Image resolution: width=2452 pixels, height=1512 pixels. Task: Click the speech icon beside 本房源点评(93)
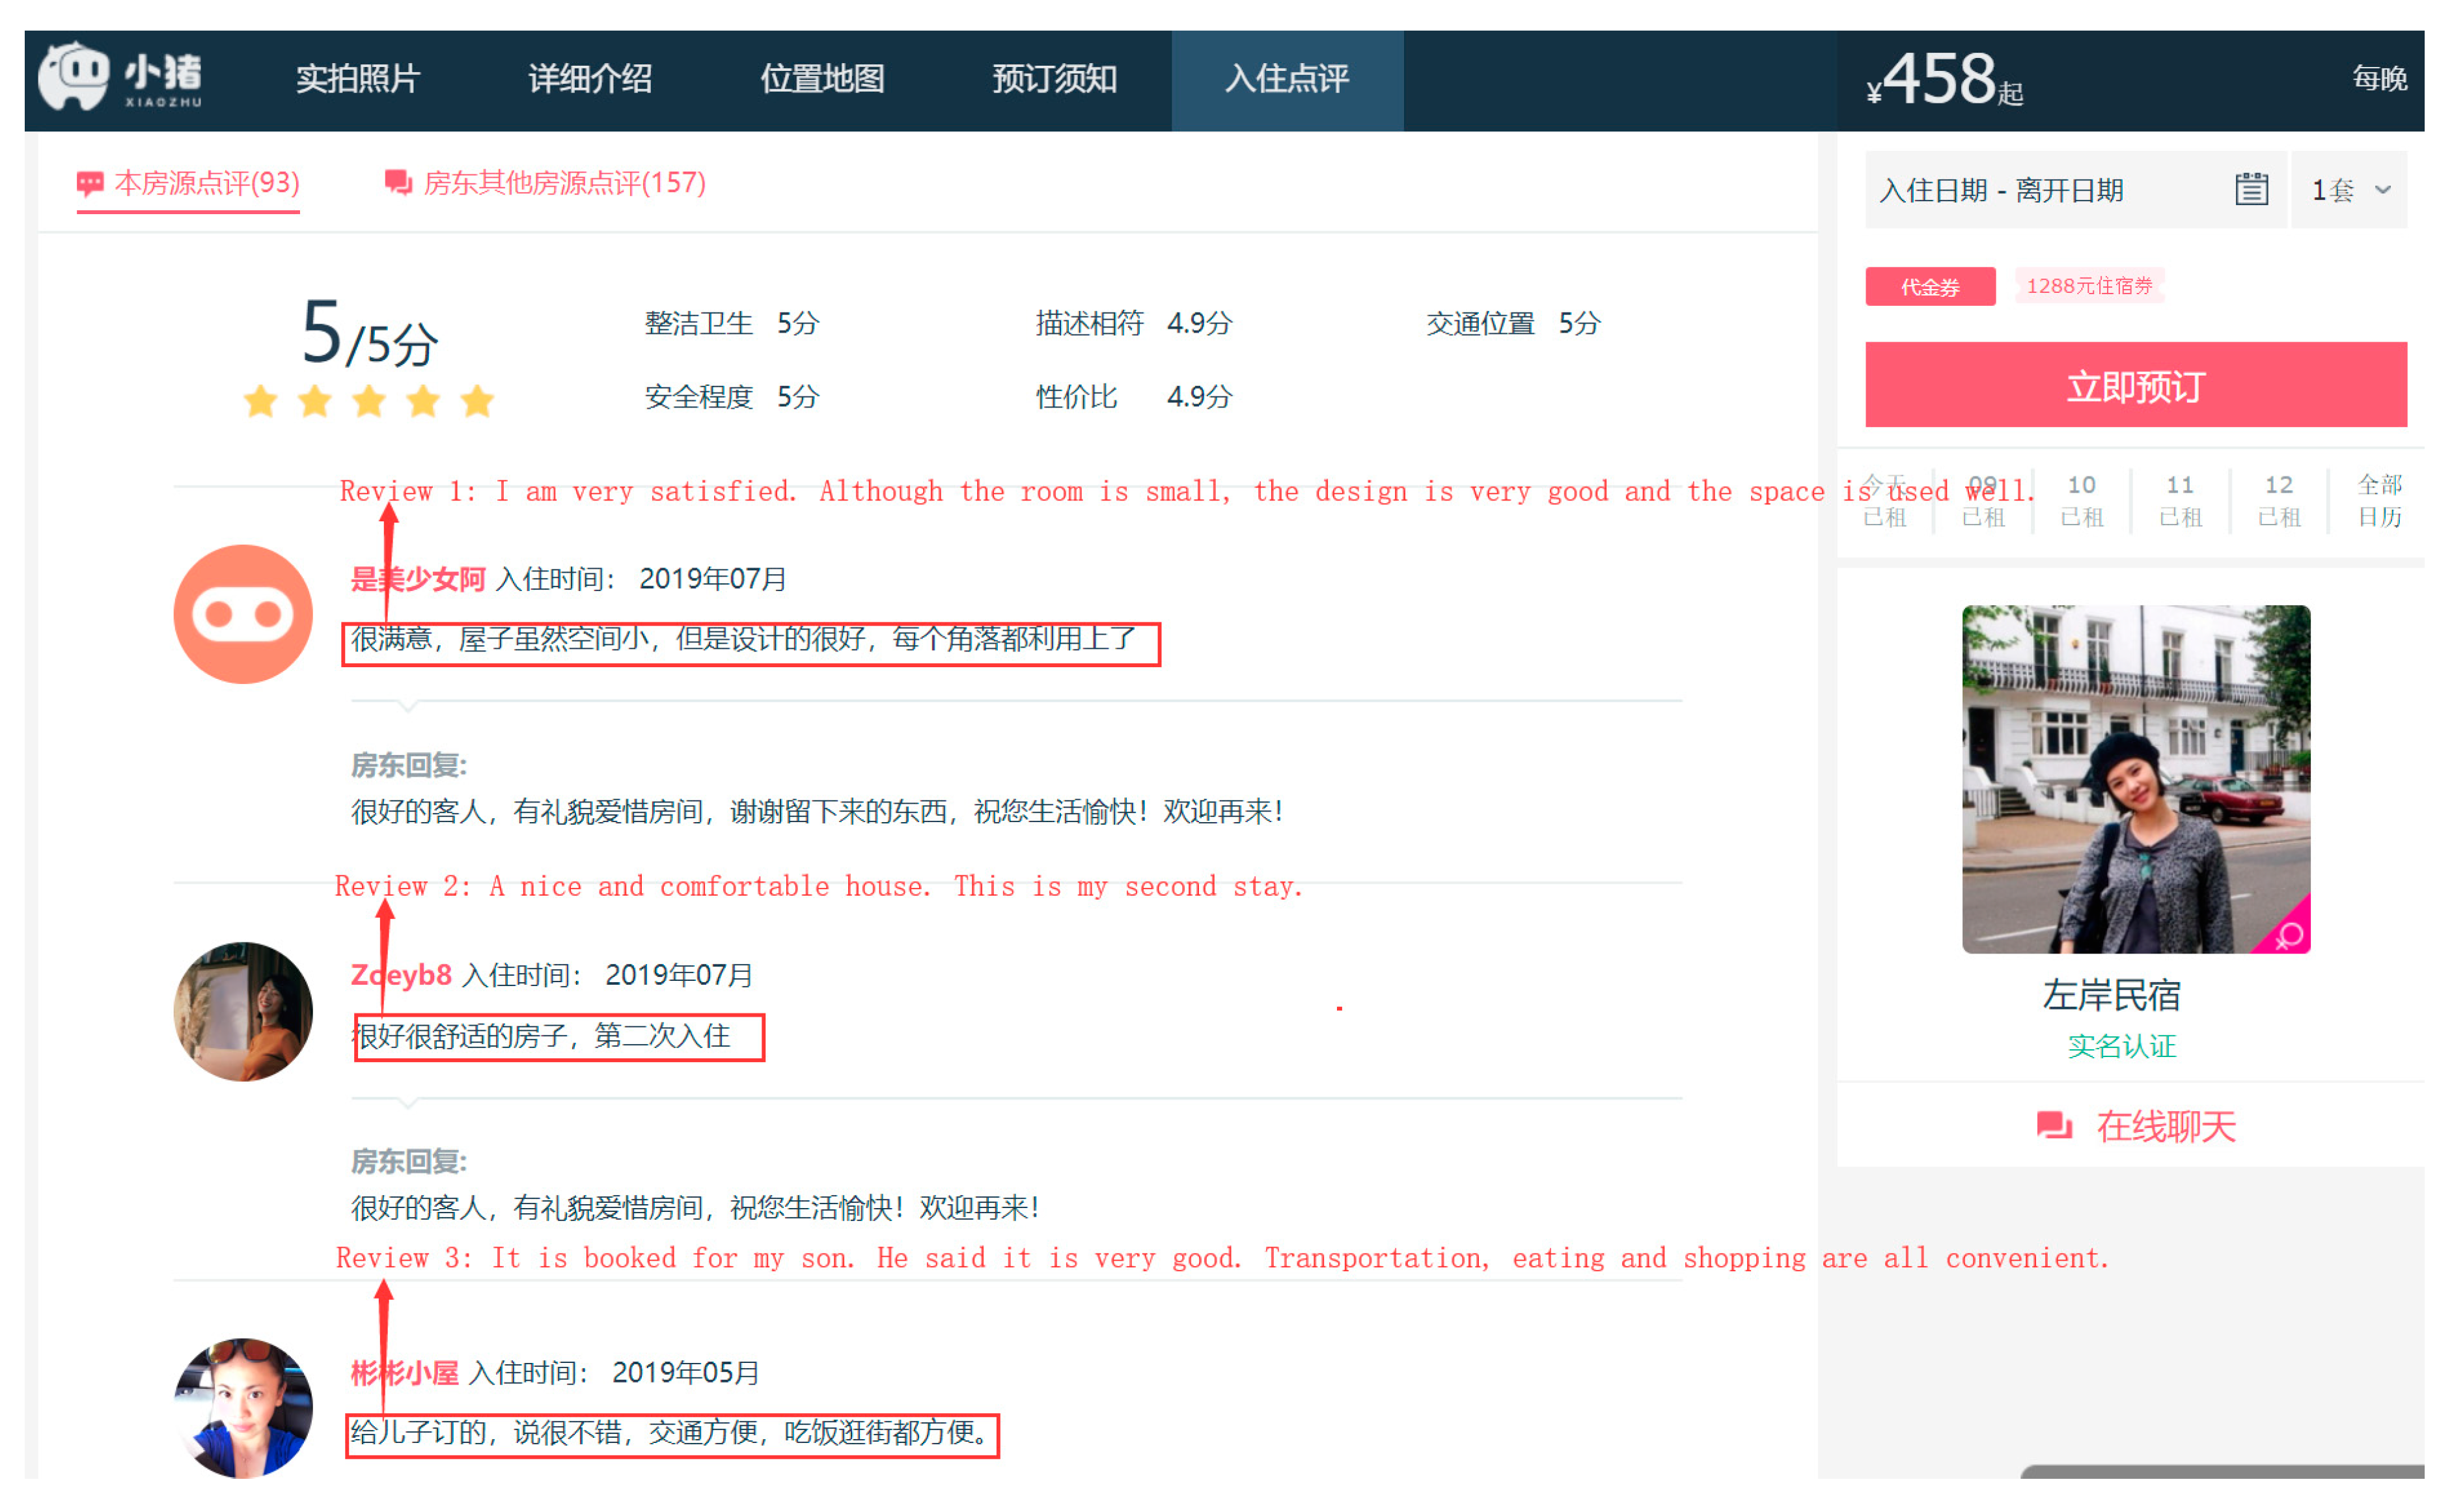click(90, 183)
